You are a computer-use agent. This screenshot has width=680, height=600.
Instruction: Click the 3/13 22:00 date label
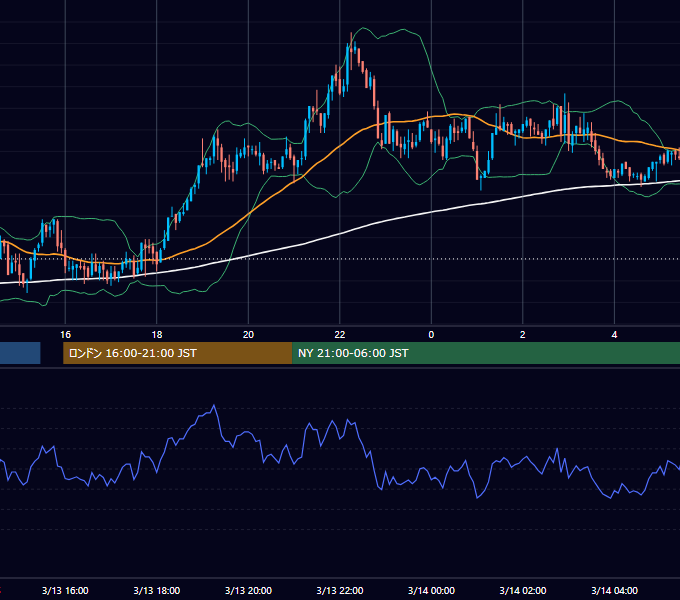click(340, 590)
